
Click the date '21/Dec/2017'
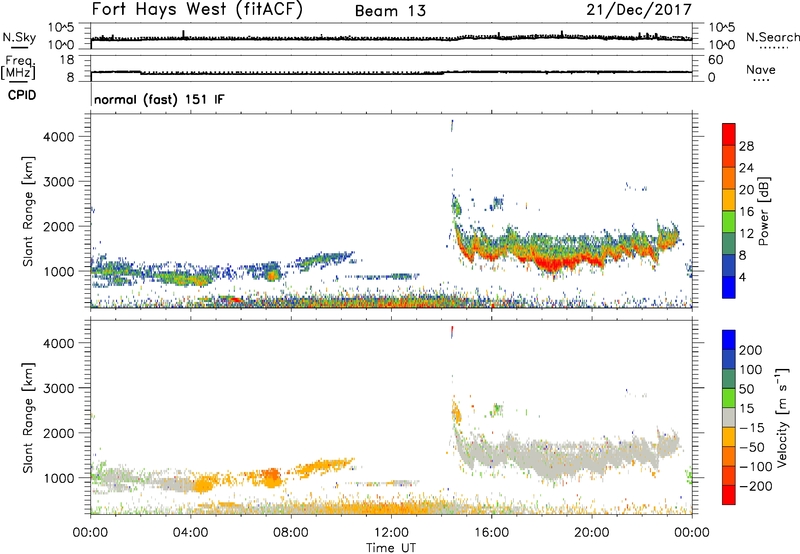coord(639,10)
